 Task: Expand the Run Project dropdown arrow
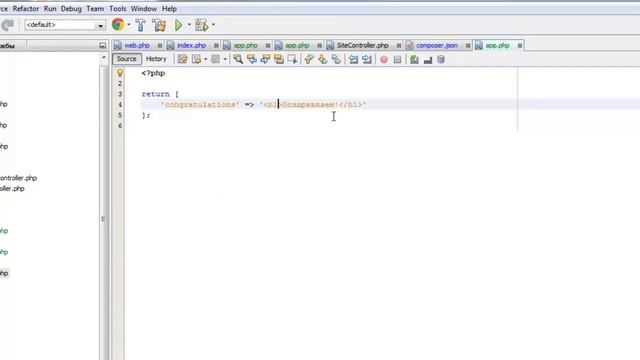pyautogui.click(x=189, y=25)
